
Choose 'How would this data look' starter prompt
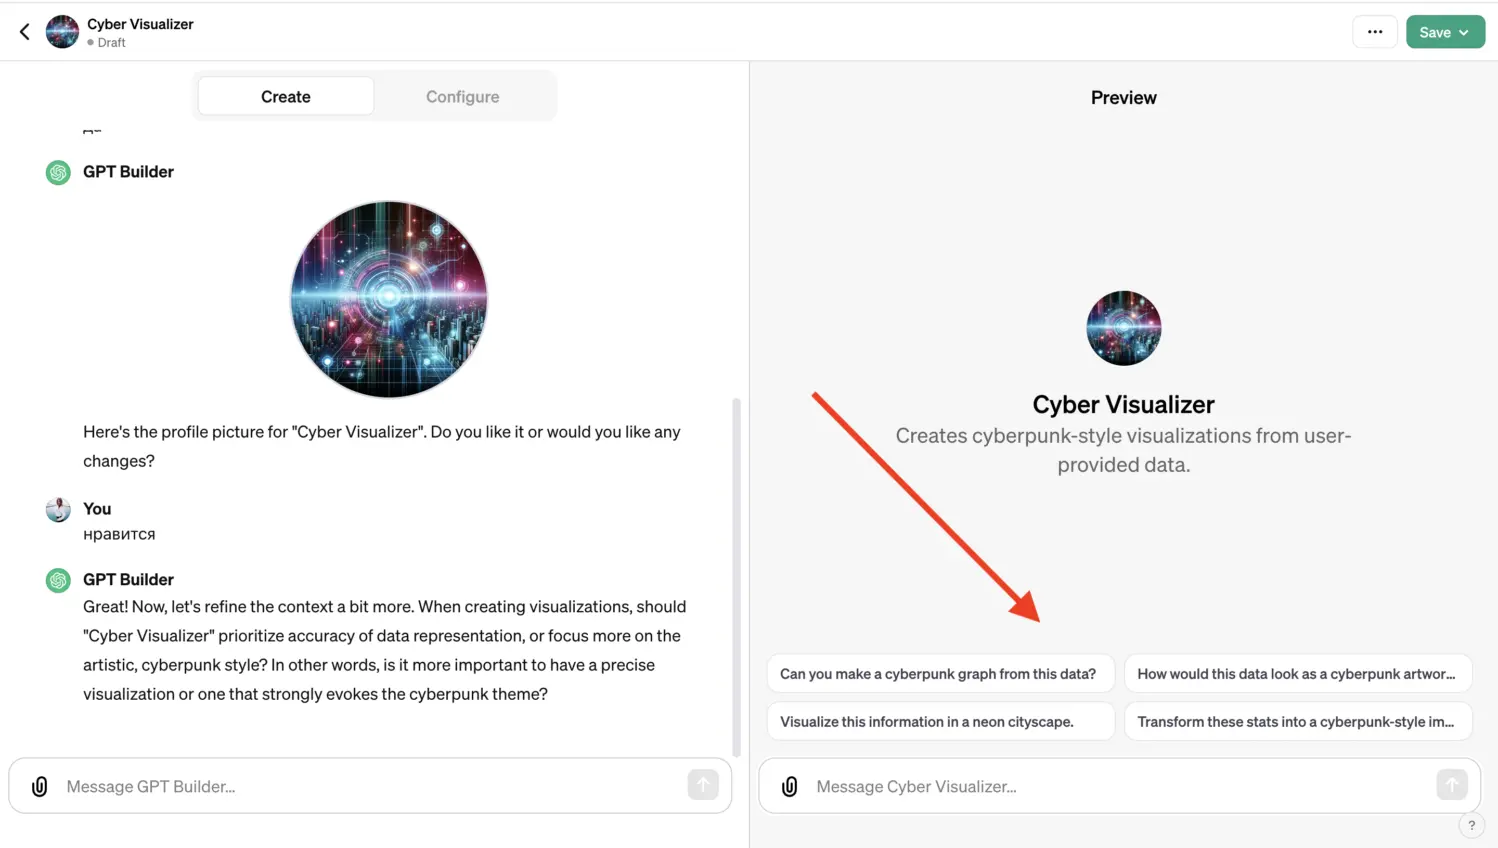(x=1297, y=674)
